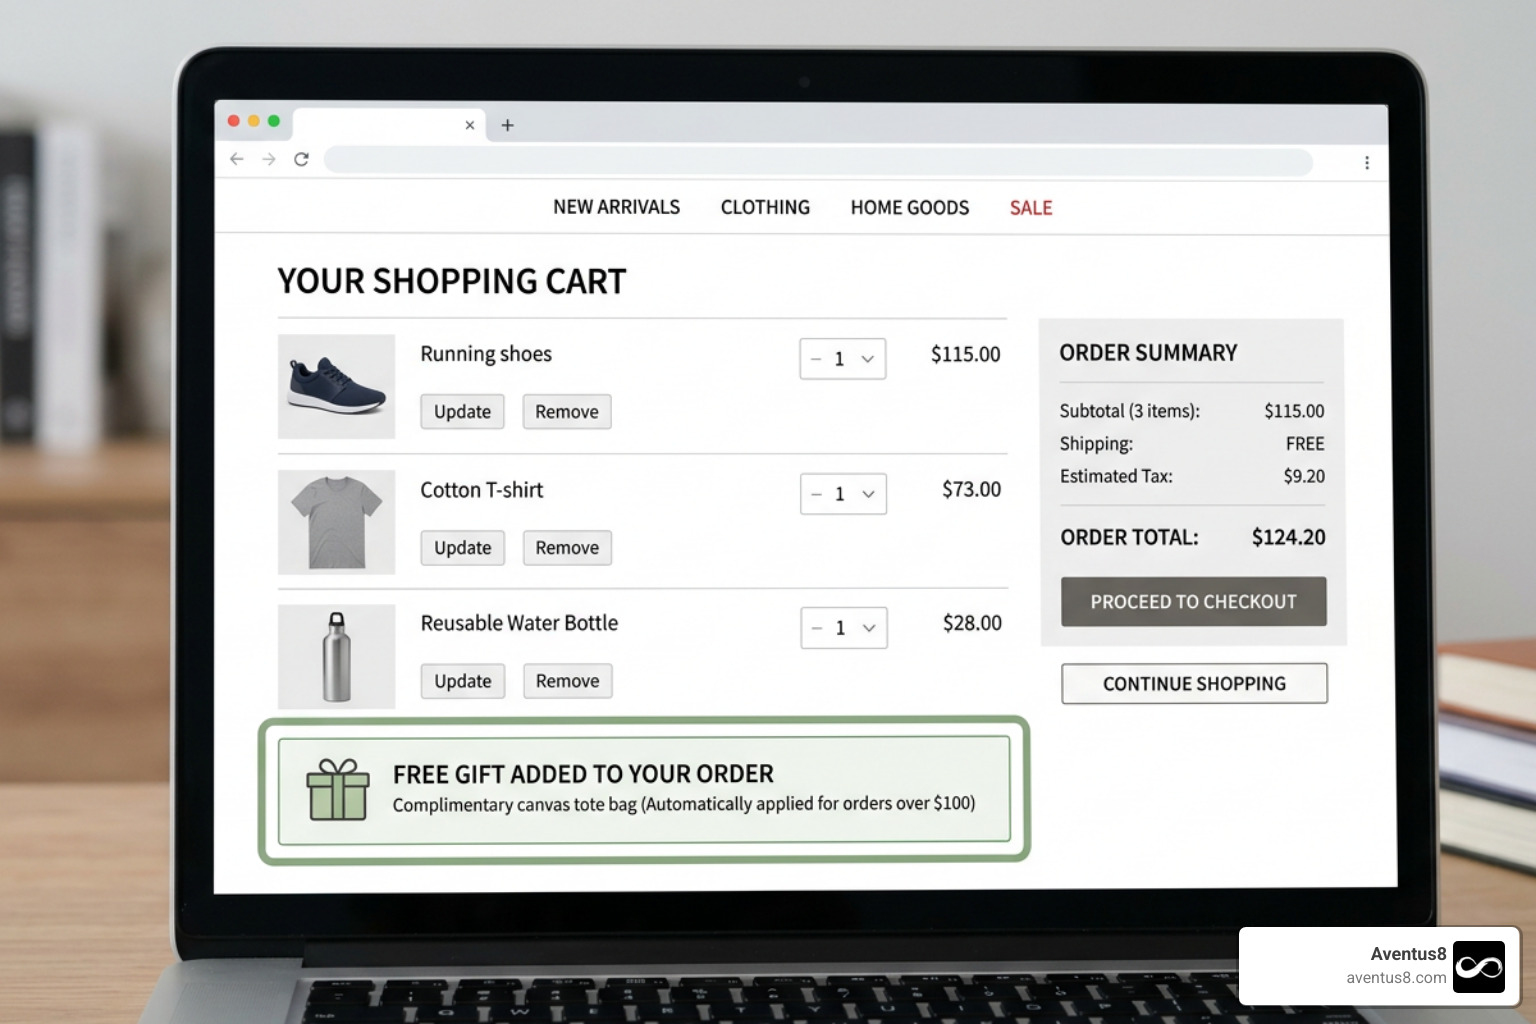1536x1024 pixels.
Task: Open the NEW ARRIVALS menu
Action: 616,207
